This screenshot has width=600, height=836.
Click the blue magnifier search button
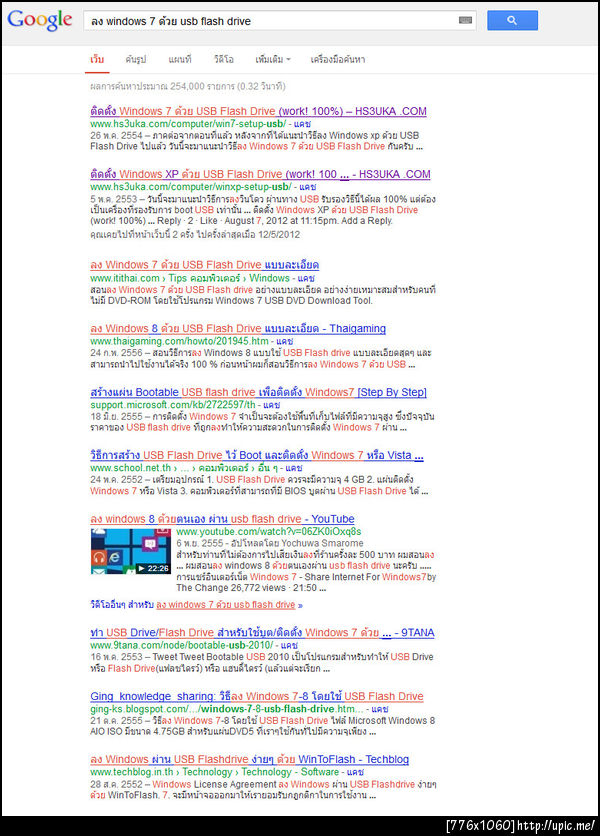[x=512, y=20]
